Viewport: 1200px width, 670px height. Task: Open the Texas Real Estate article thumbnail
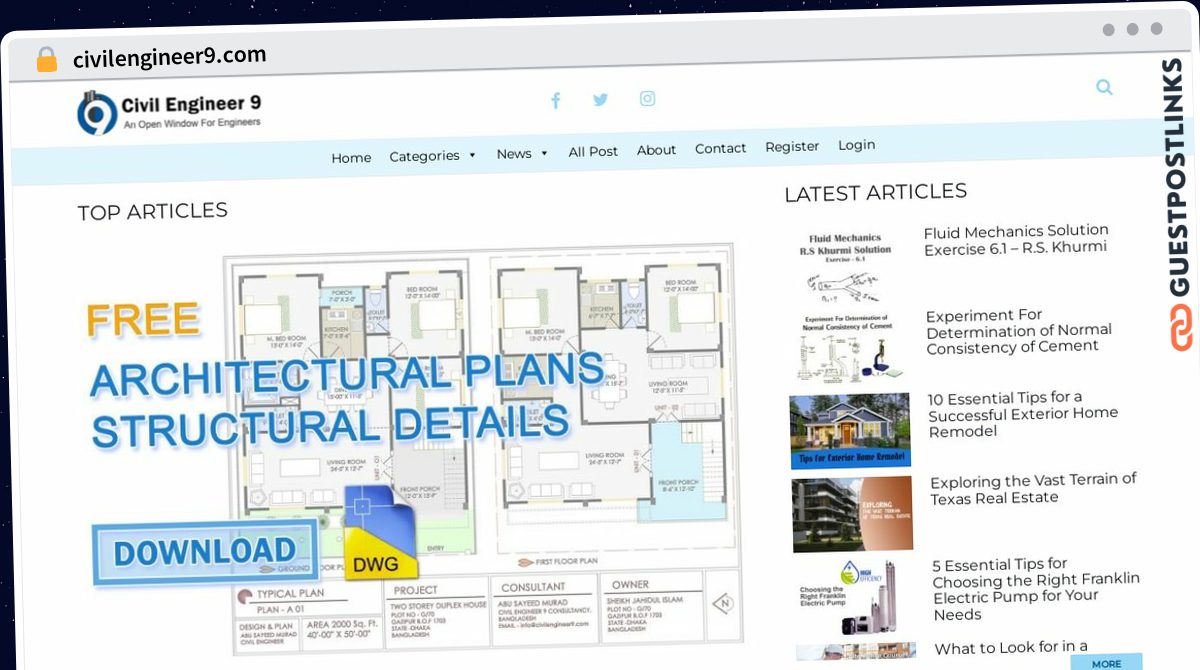[852, 514]
